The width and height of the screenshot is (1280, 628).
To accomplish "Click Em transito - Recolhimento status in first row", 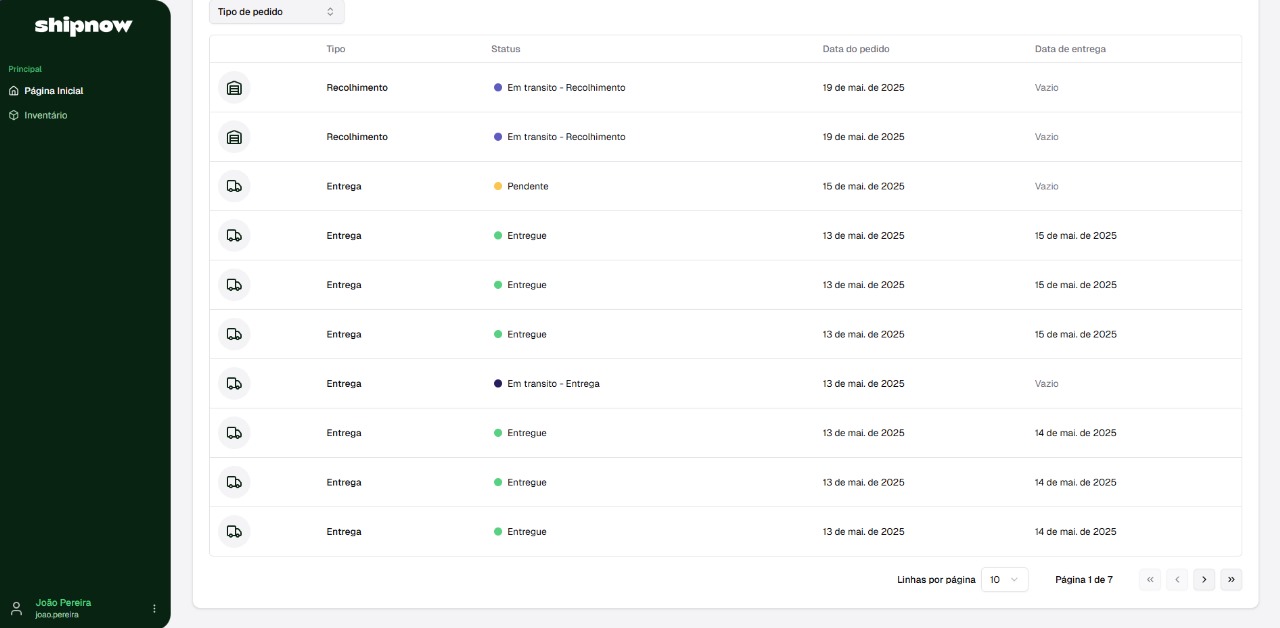I will 566,88.
